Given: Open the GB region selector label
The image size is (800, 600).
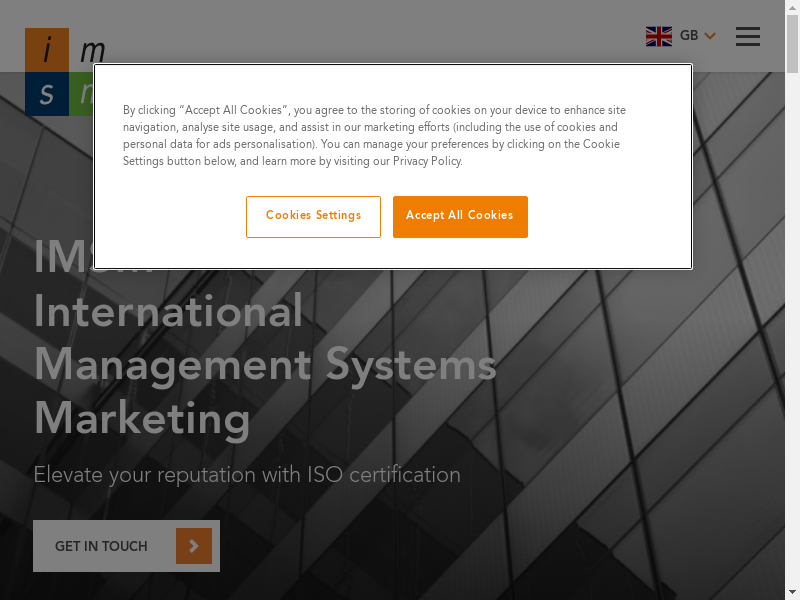Looking at the screenshot, I should click(689, 36).
